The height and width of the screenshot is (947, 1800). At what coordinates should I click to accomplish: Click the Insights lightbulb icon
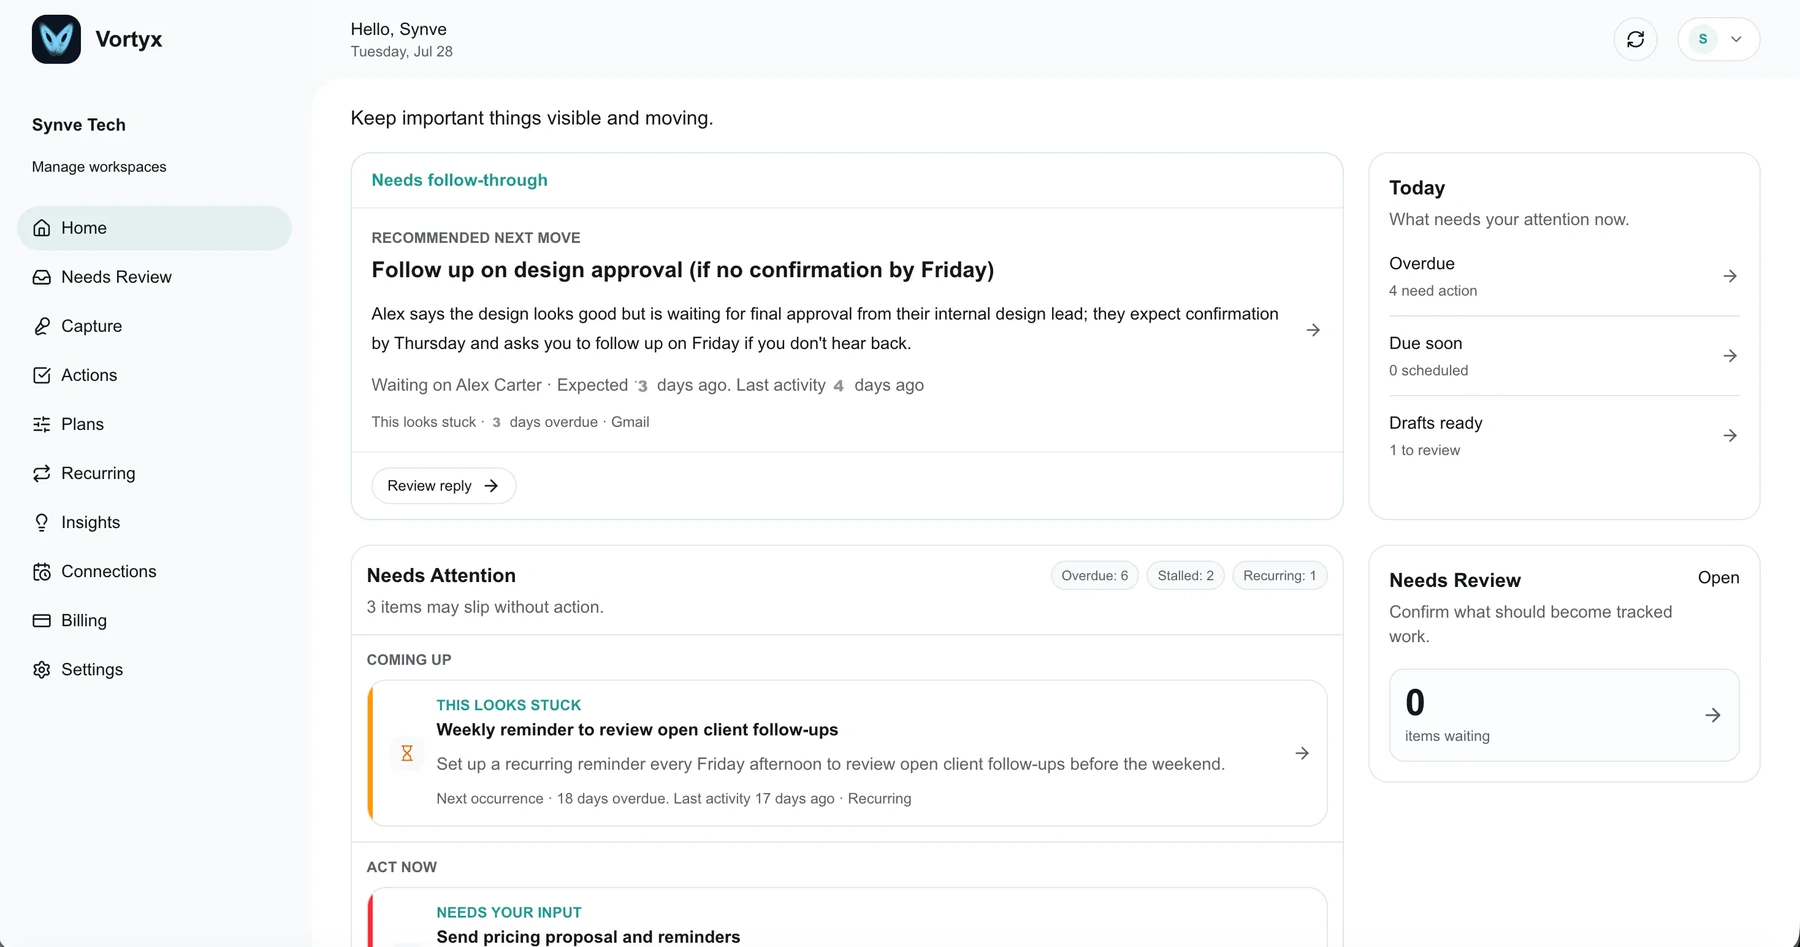tap(42, 522)
